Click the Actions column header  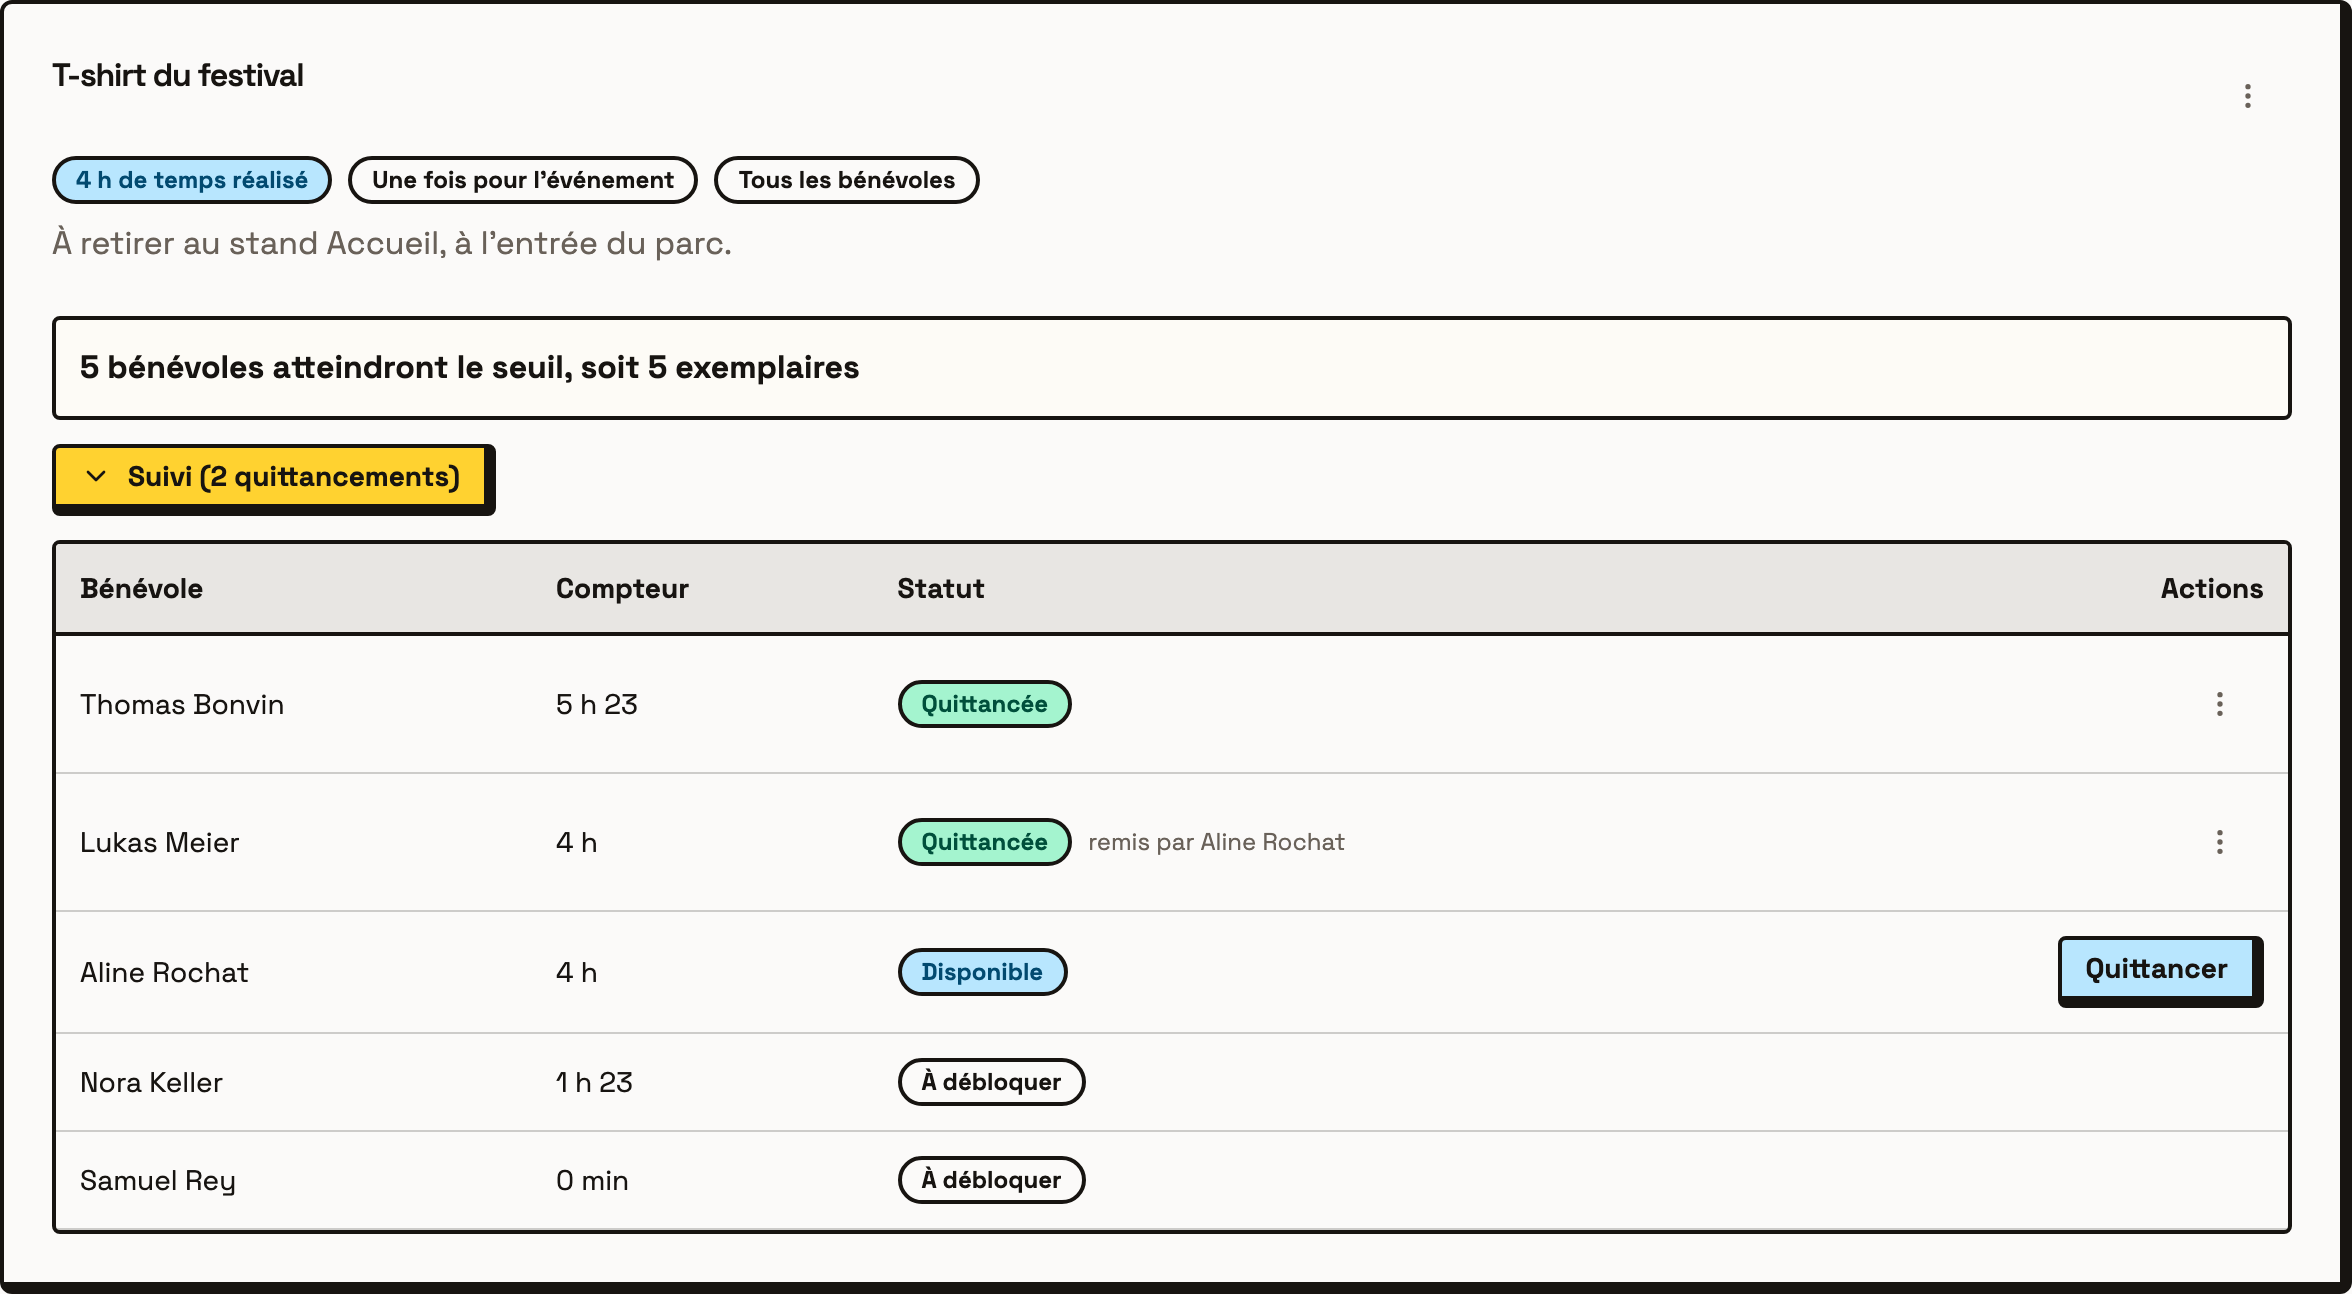[x=2212, y=589]
